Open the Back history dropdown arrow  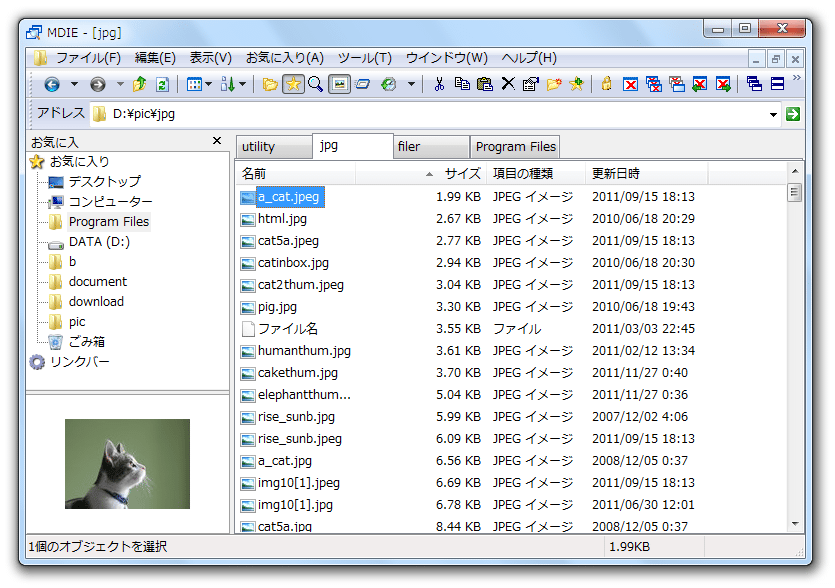pos(74,84)
